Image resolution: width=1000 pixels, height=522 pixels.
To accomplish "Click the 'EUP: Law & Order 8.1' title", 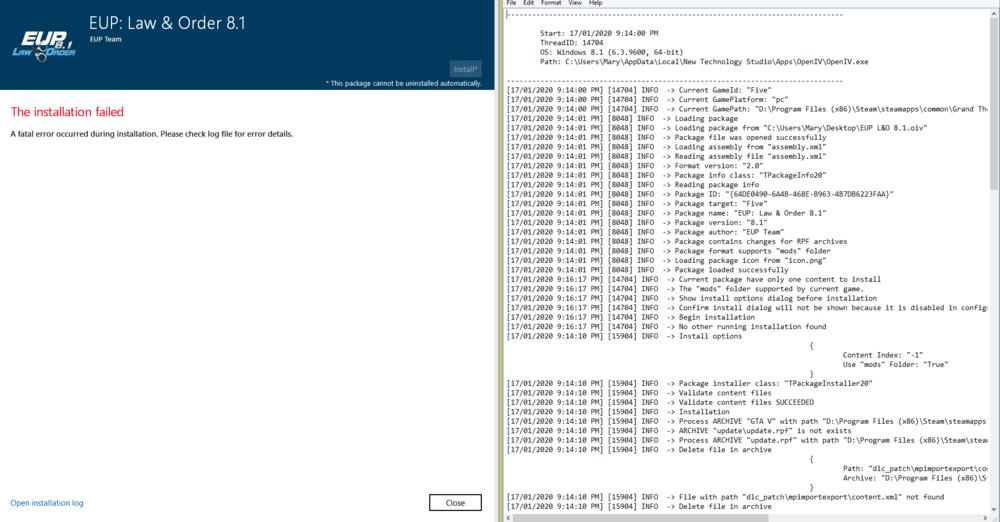I will coord(167,23).
